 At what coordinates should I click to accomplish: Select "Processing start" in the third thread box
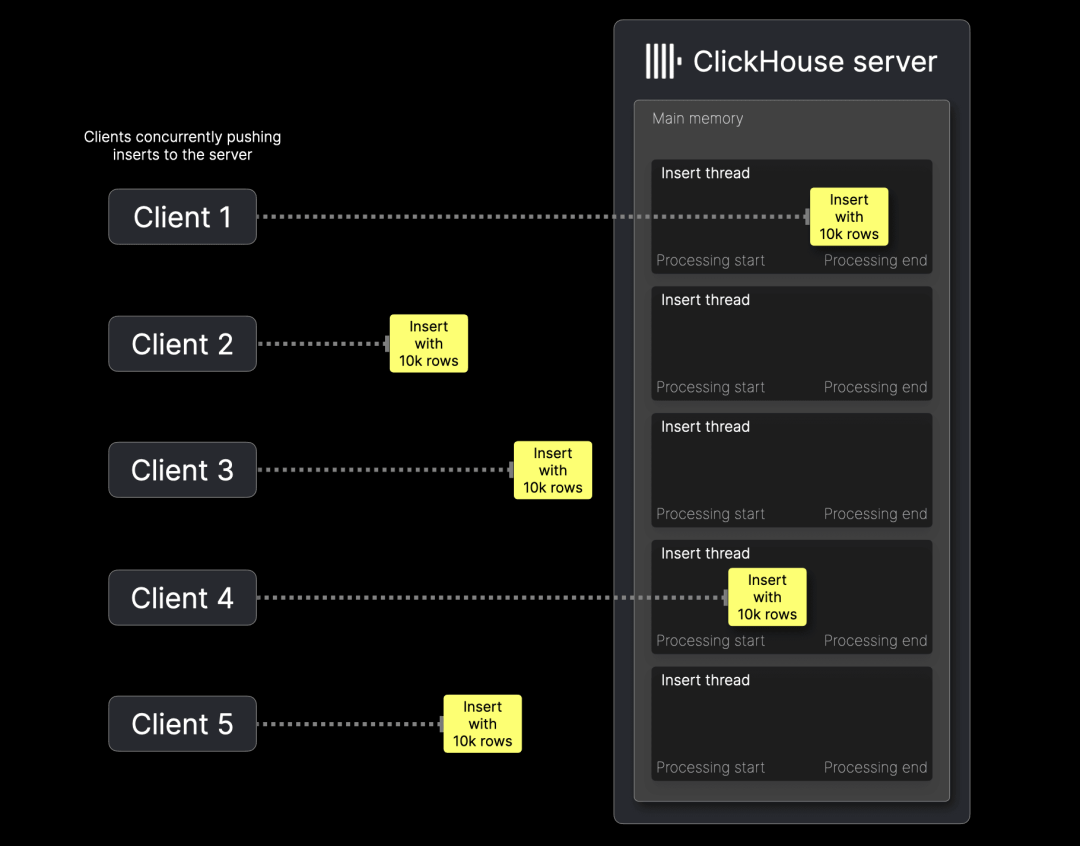pyautogui.click(x=710, y=514)
